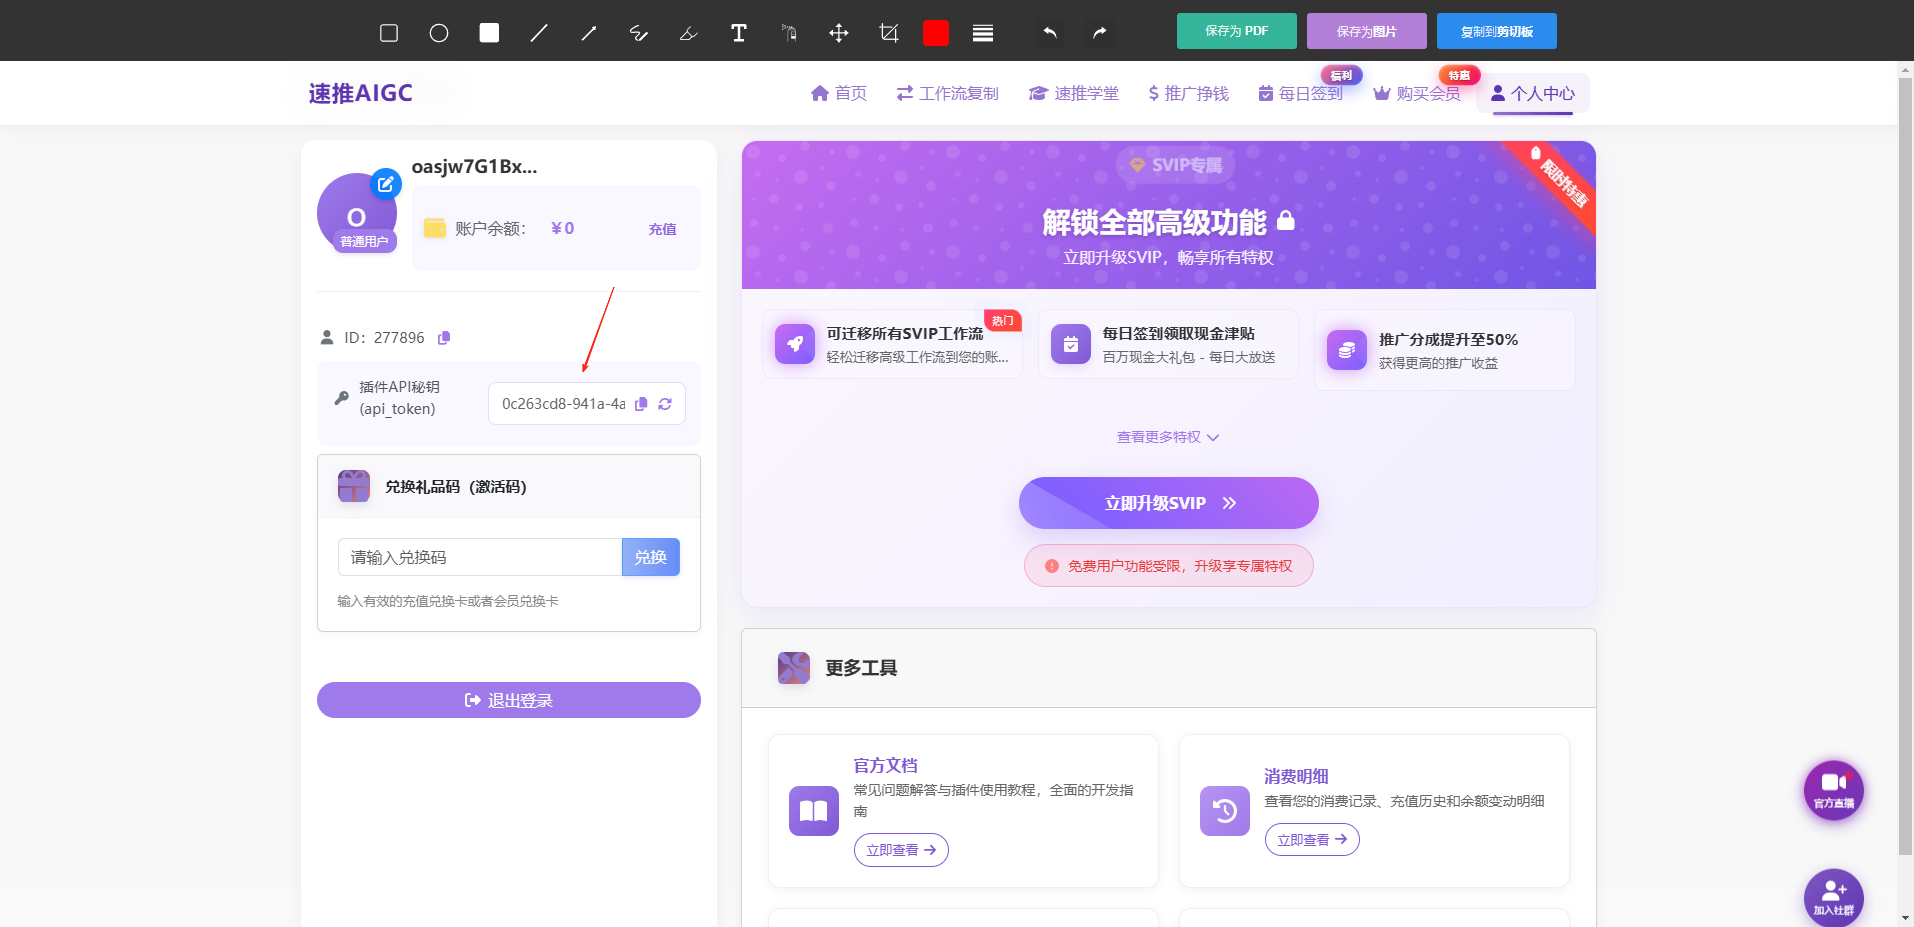The image size is (1914, 927).
Task: Open the red color picker swatch
Action: click(936, 33)
